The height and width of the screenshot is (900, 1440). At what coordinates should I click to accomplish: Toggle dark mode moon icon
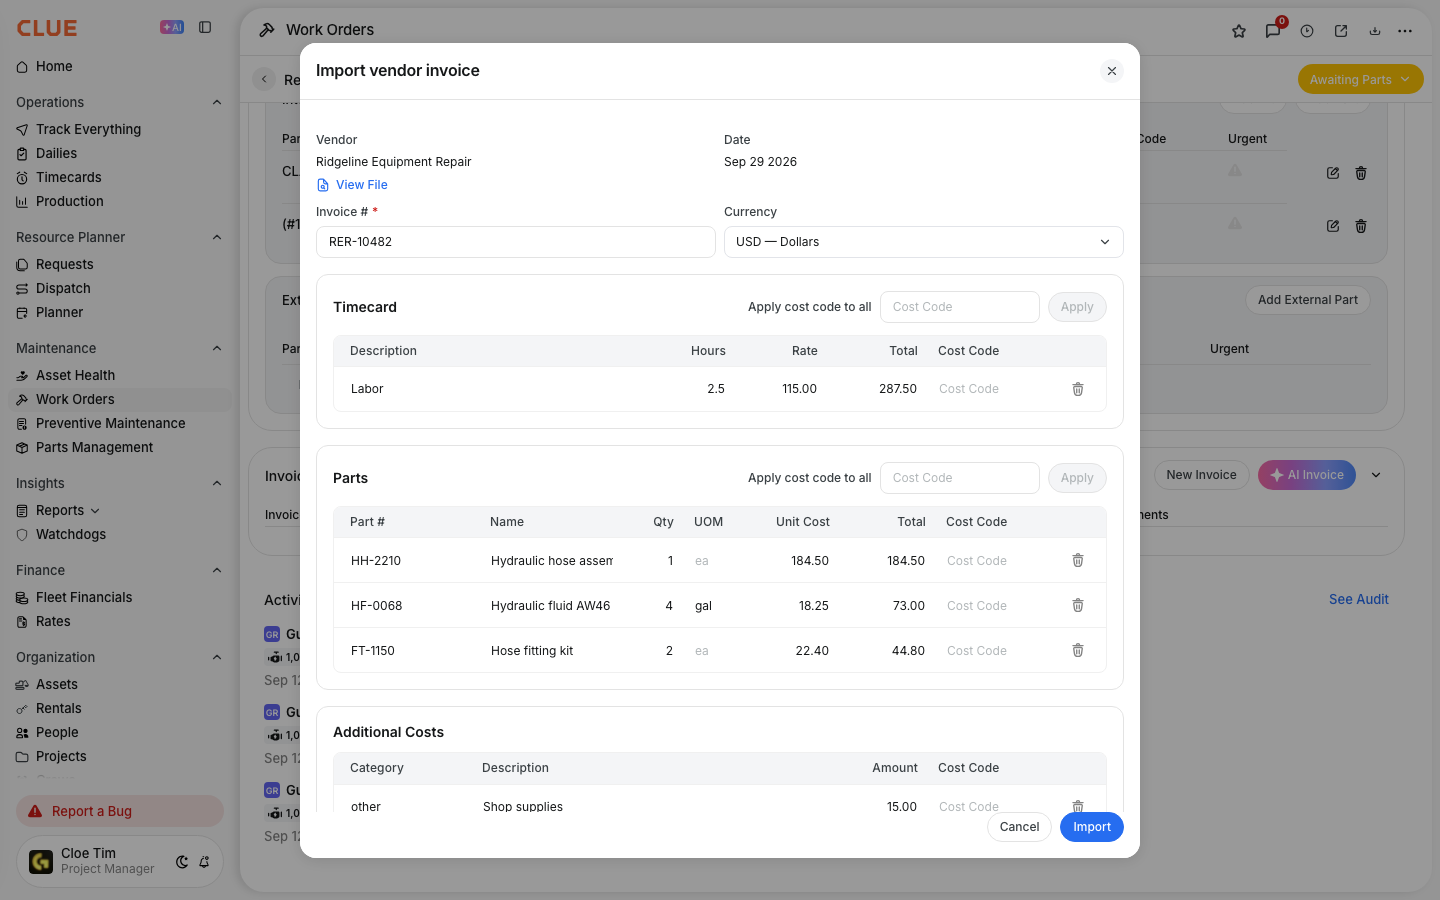[x=182, y=862]
